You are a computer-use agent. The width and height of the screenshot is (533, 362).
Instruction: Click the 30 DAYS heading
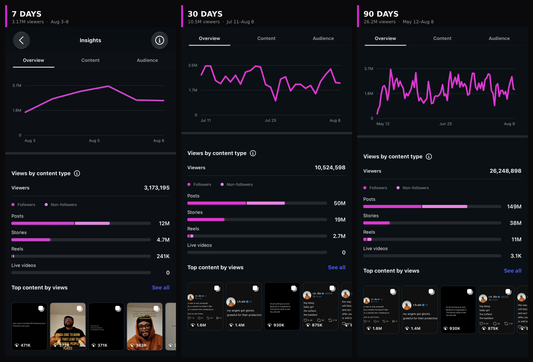pos(205,14)
